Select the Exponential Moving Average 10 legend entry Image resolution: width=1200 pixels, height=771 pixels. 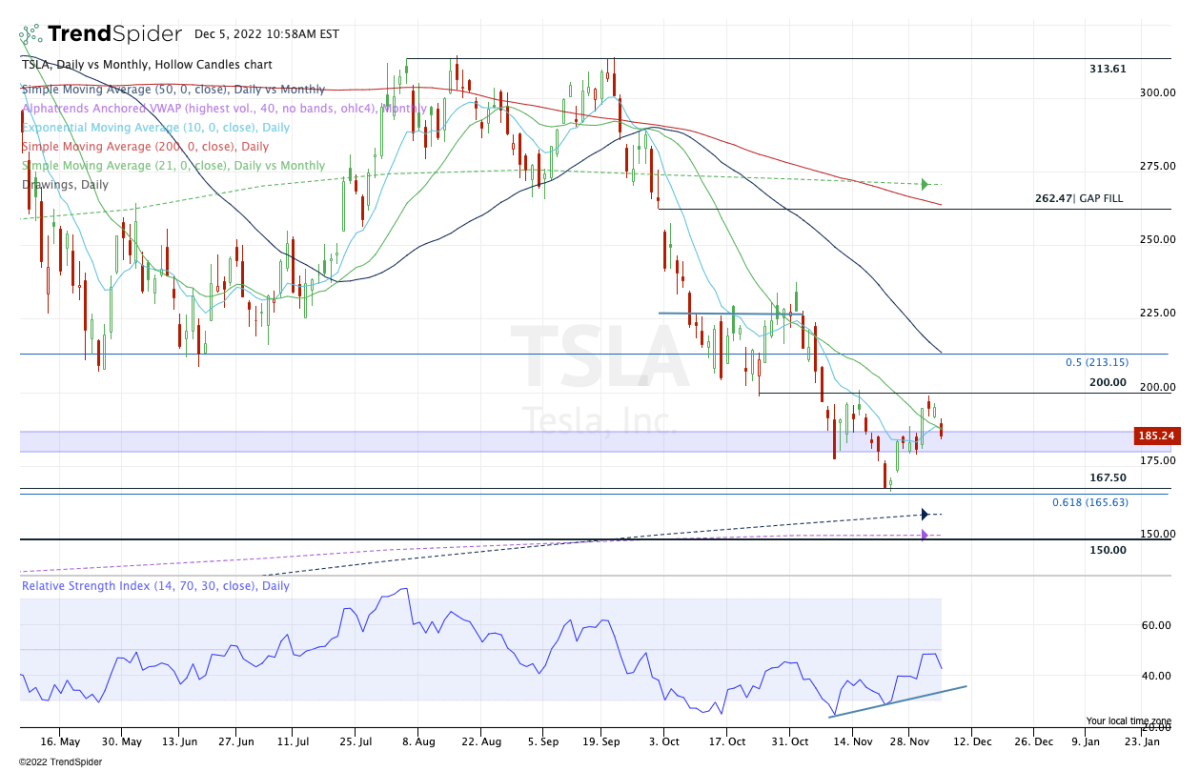coord(156,127)
